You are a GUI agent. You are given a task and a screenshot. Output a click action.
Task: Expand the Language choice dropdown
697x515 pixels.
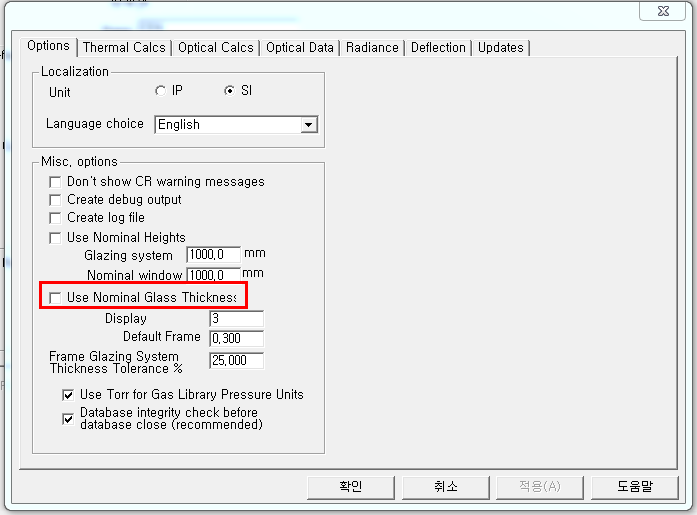[309, 125]
